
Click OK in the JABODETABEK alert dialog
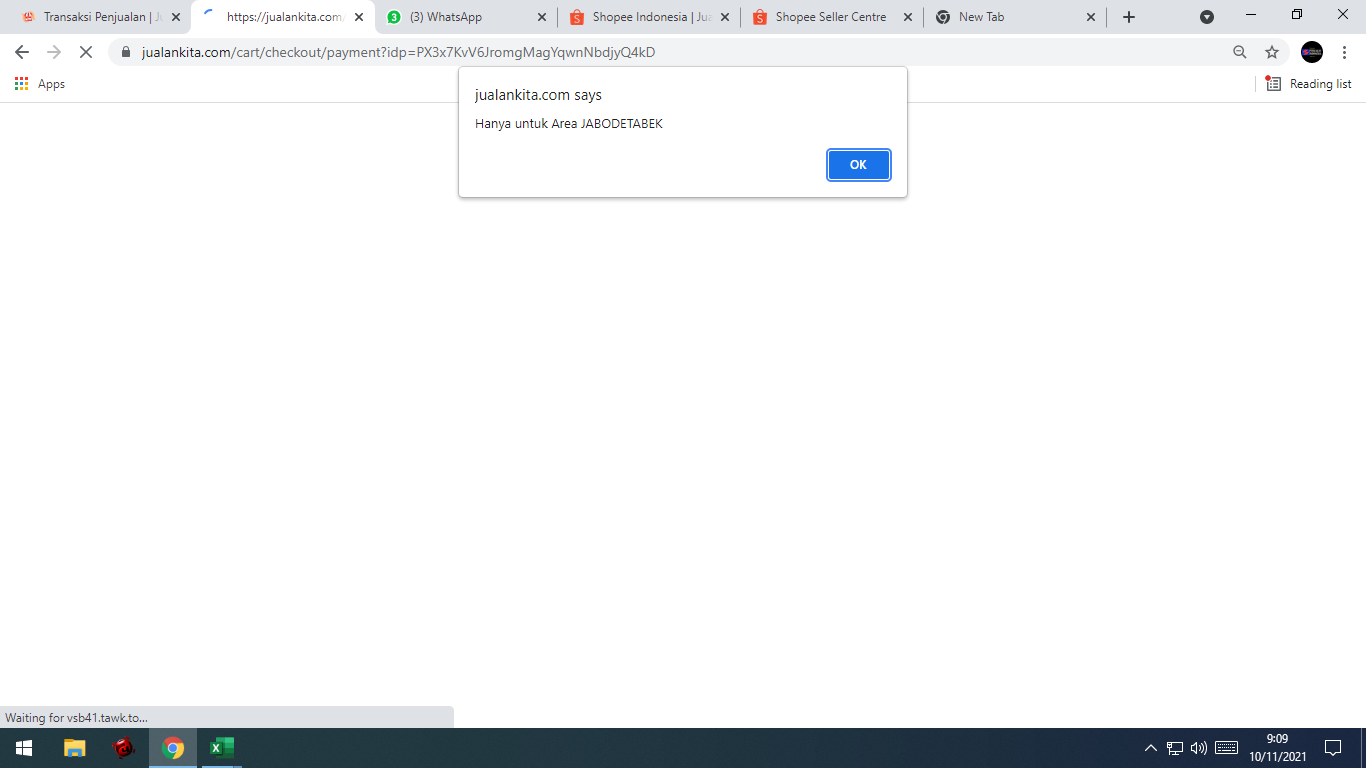click(x=858, y=165)
